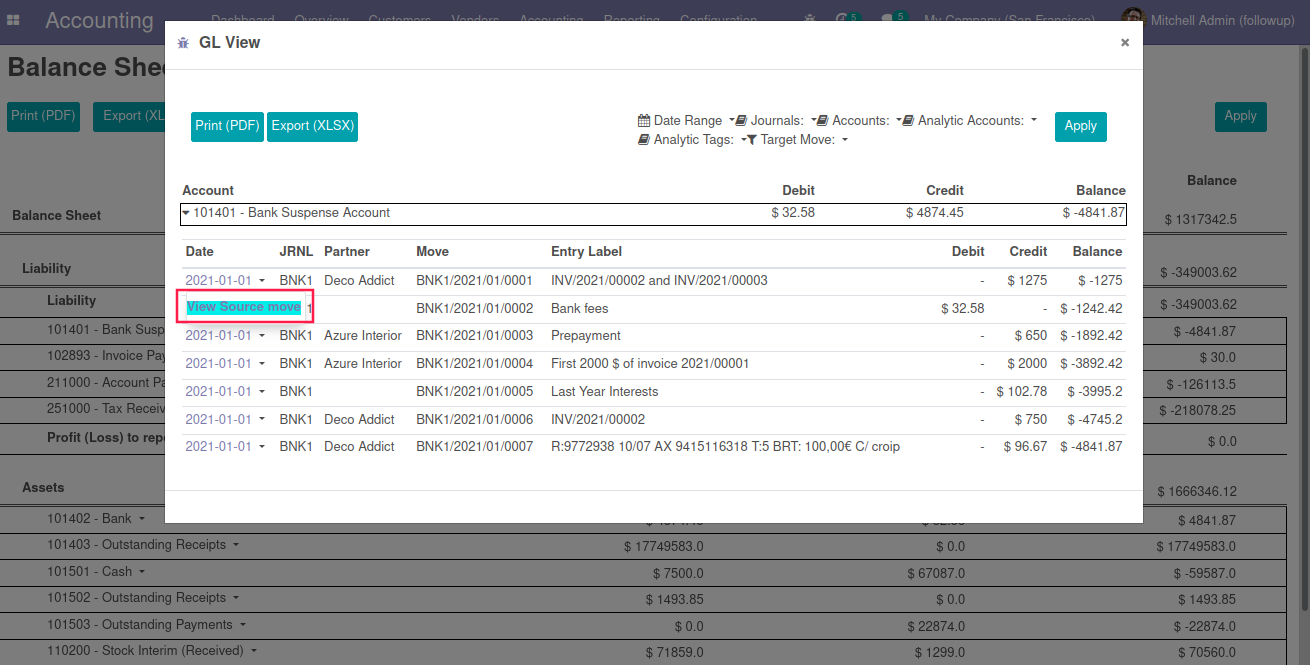This screenshot has width=1310, height=665.
Task: Open the Customers menu in navbar
Action: coord(399,20)
